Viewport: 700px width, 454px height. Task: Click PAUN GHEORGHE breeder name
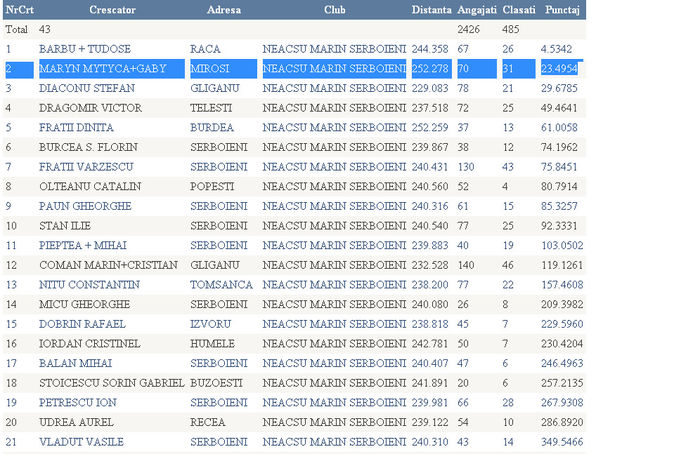(x=85, y=206)
